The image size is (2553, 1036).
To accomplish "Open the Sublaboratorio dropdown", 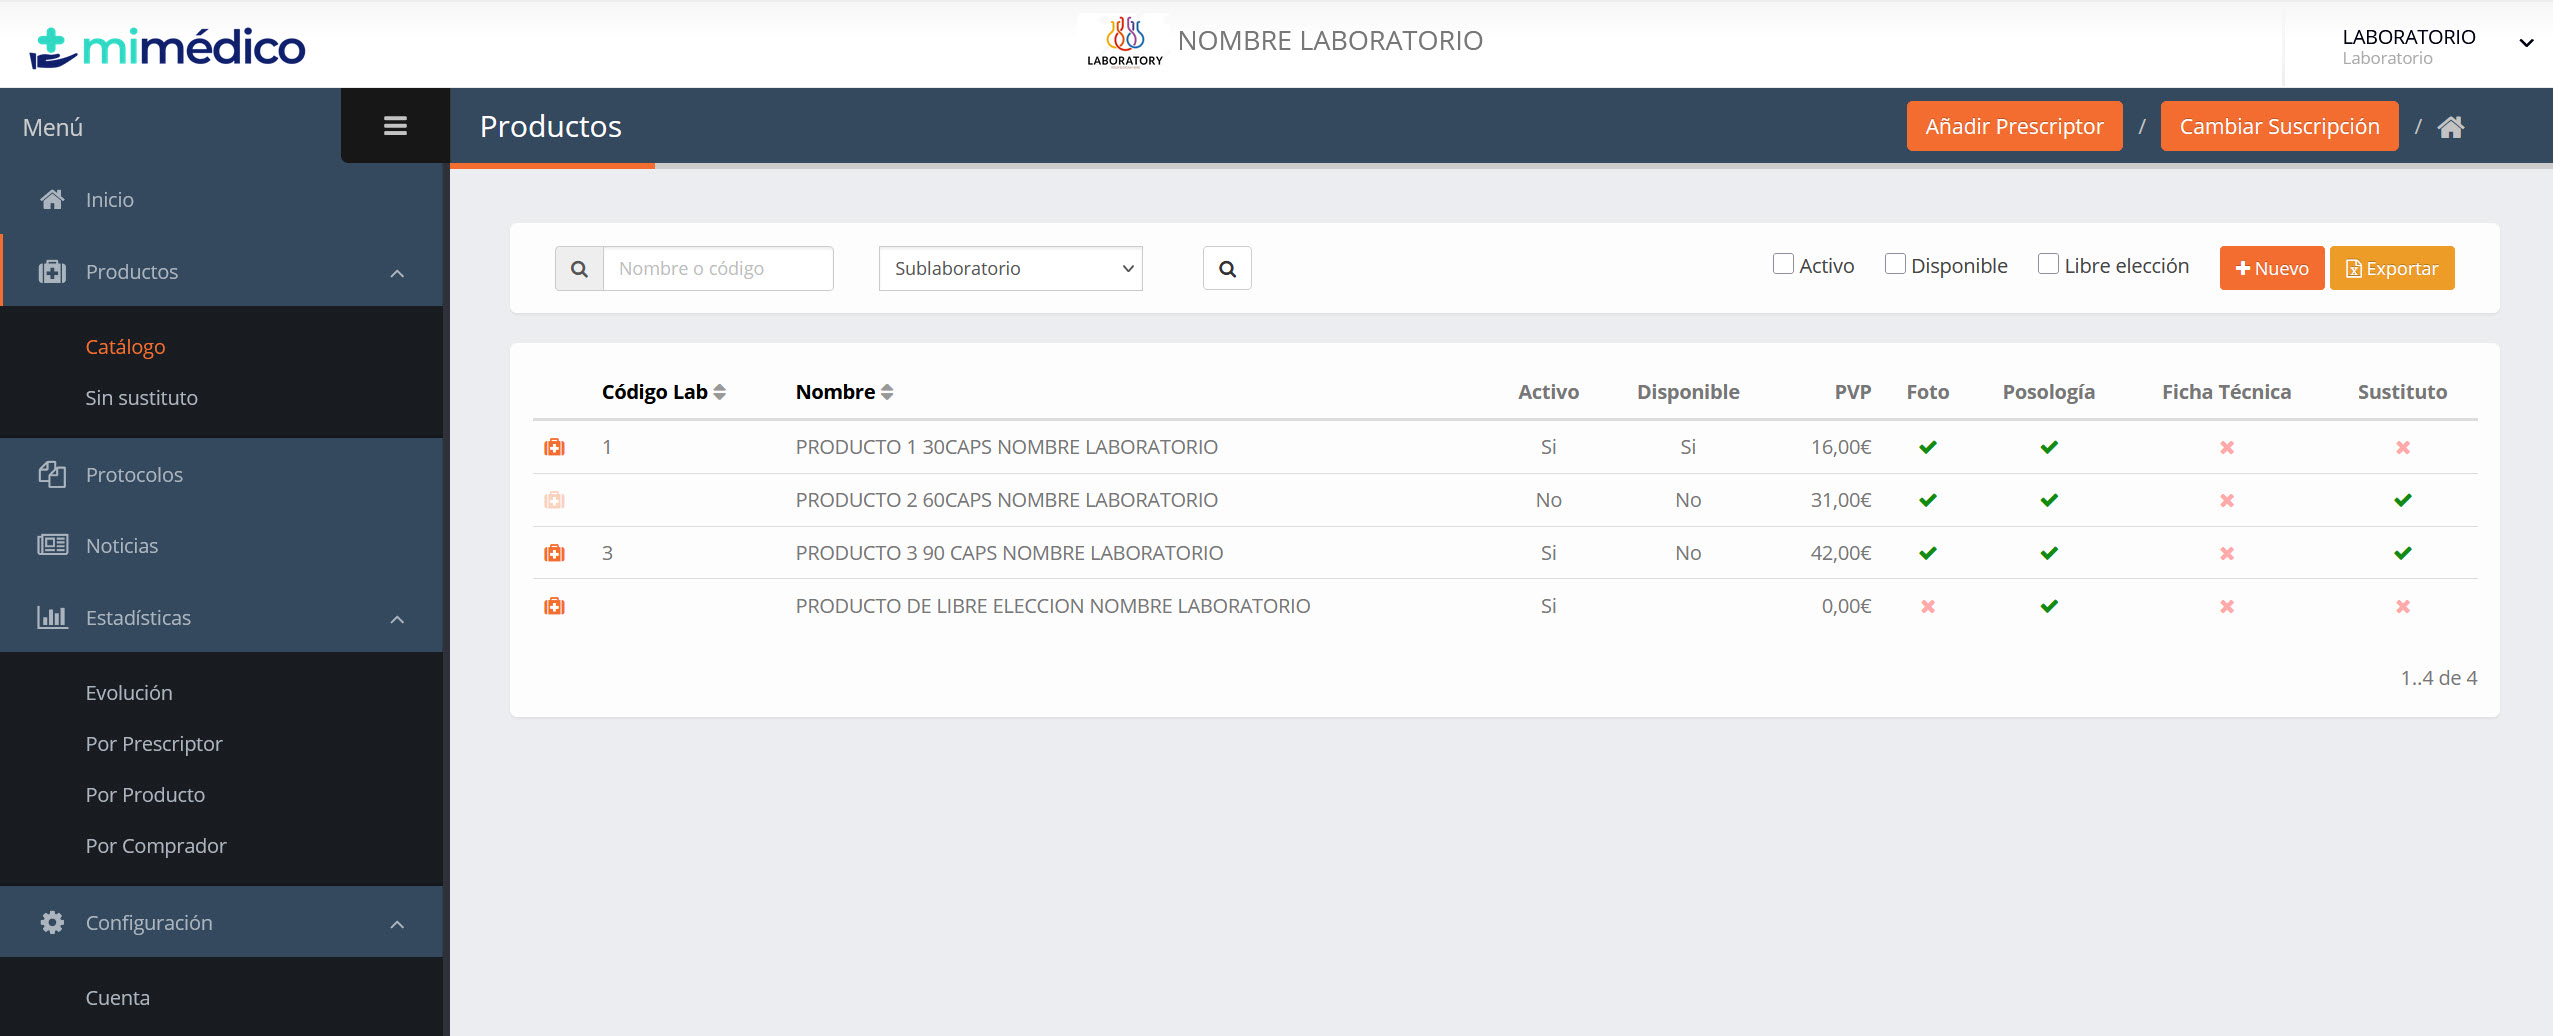I will coord(1010,269).
